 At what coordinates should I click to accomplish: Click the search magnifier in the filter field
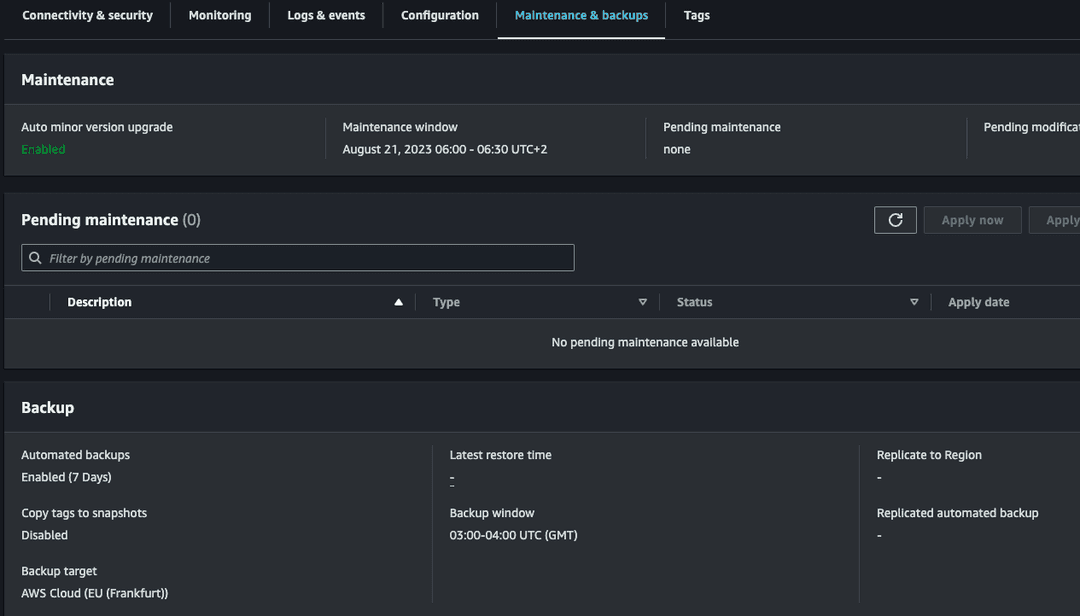pos(35,257)
